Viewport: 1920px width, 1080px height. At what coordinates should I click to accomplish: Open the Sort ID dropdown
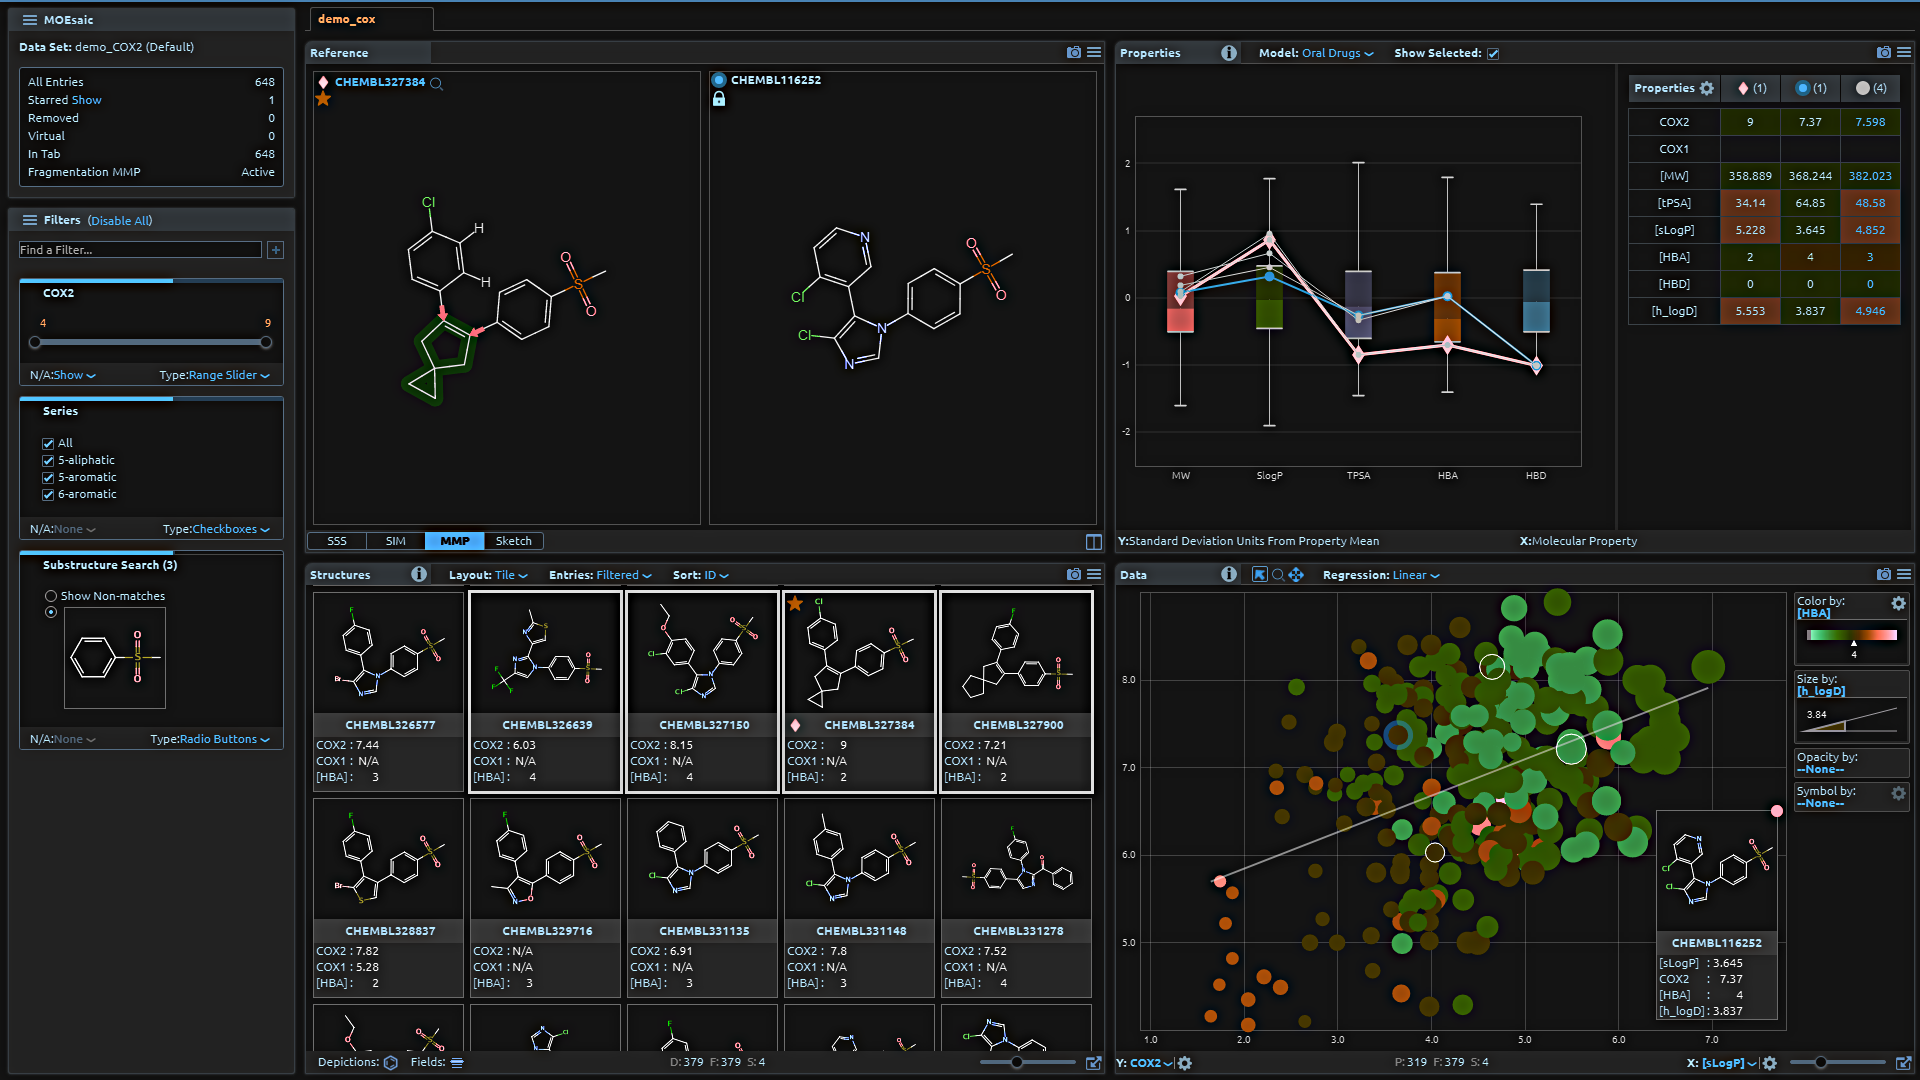click(x=716, y=576)
